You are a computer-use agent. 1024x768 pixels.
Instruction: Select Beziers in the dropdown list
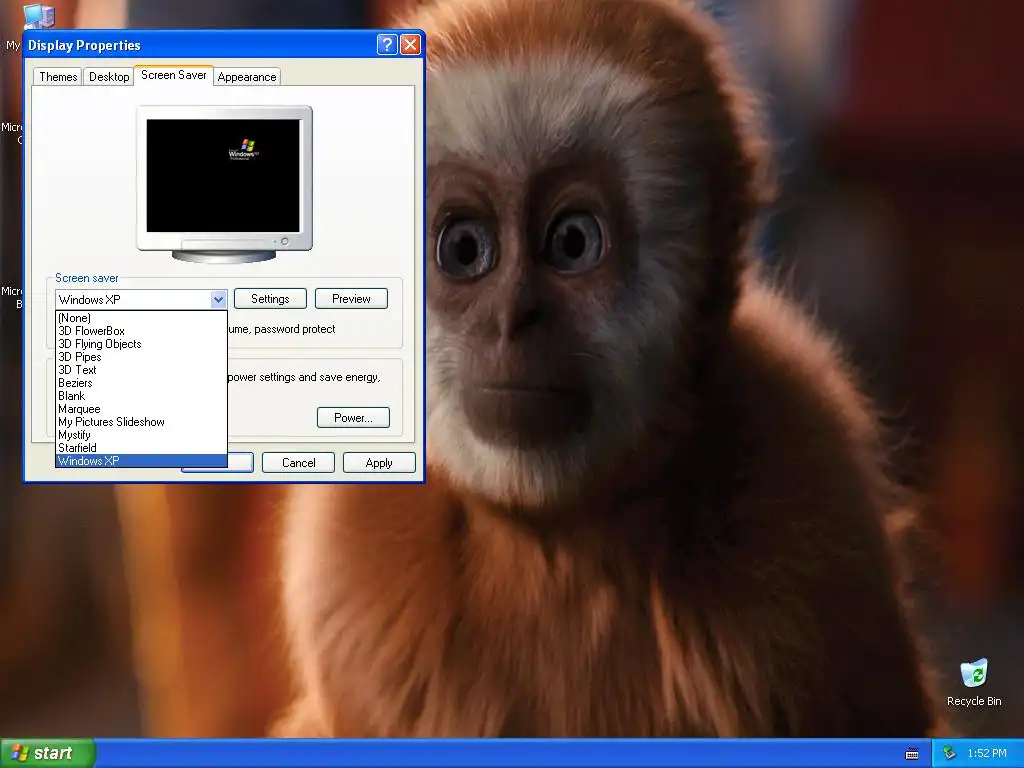pos(141,383)
